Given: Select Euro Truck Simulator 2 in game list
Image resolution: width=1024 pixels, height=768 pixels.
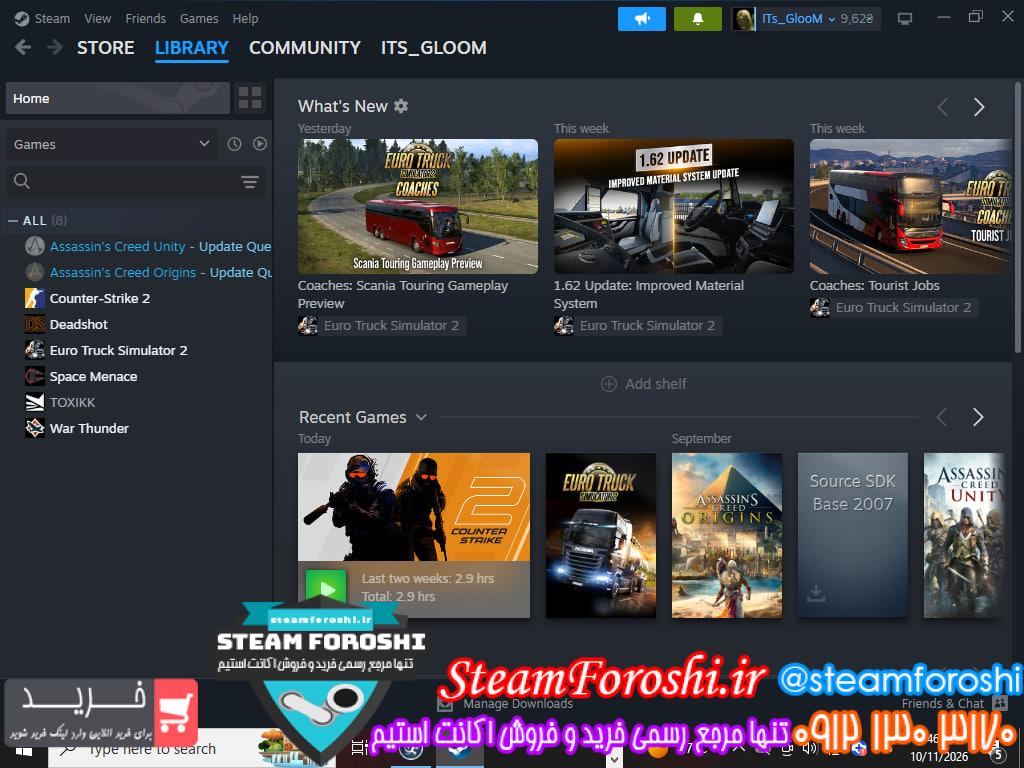Looking at the screenshot, I should 118,350.
